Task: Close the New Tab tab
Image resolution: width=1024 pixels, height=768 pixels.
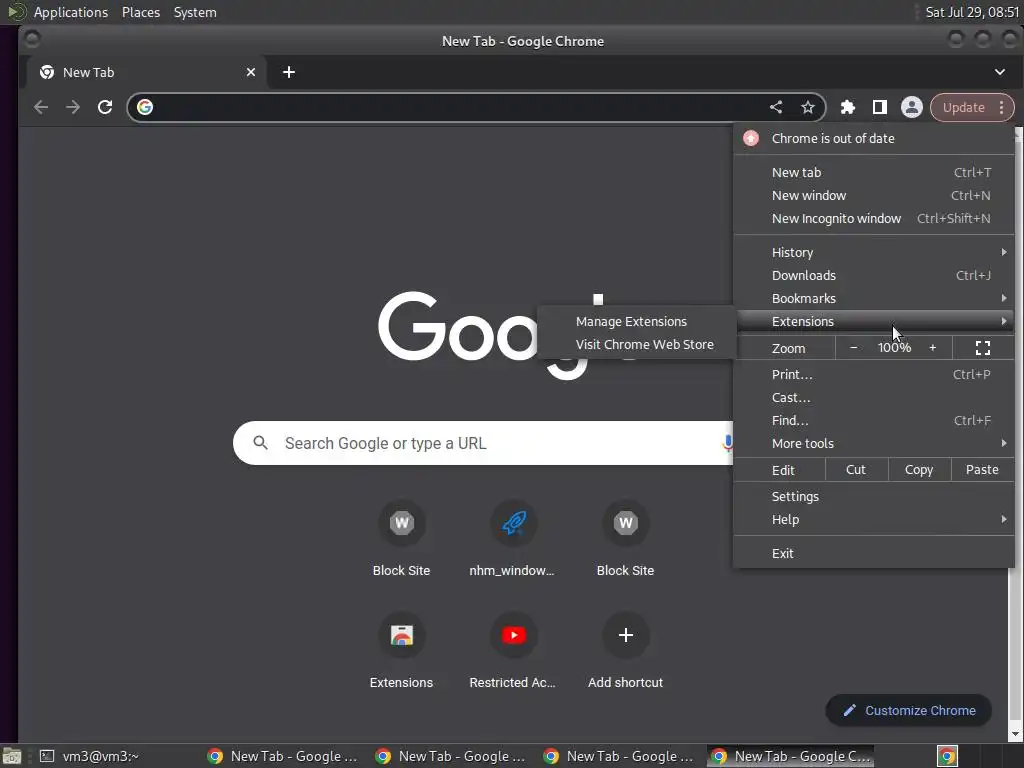Action: pos(251,72)
